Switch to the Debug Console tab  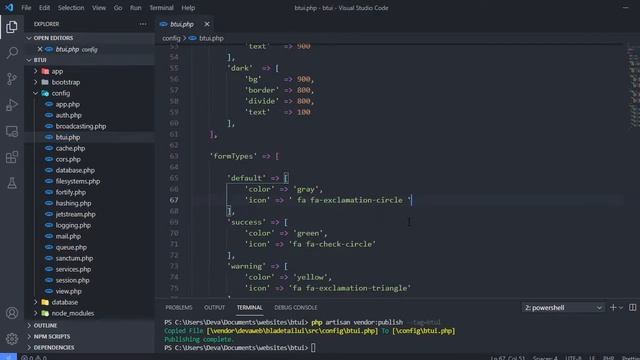point(296,307)
